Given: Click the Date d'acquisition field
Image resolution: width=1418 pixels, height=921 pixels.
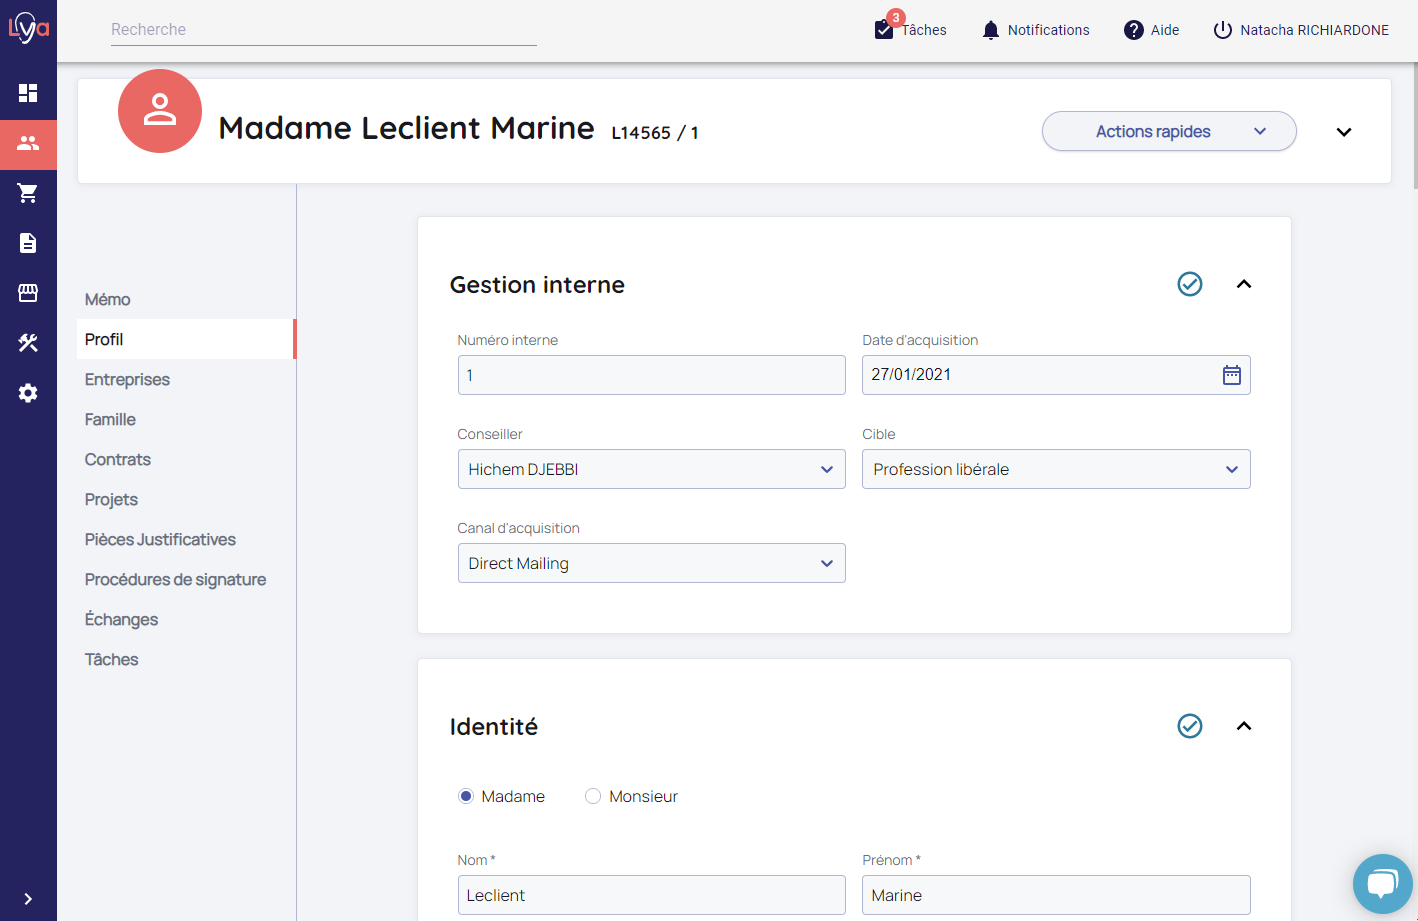Looking at the screenshot, I should pos(1056,375).
